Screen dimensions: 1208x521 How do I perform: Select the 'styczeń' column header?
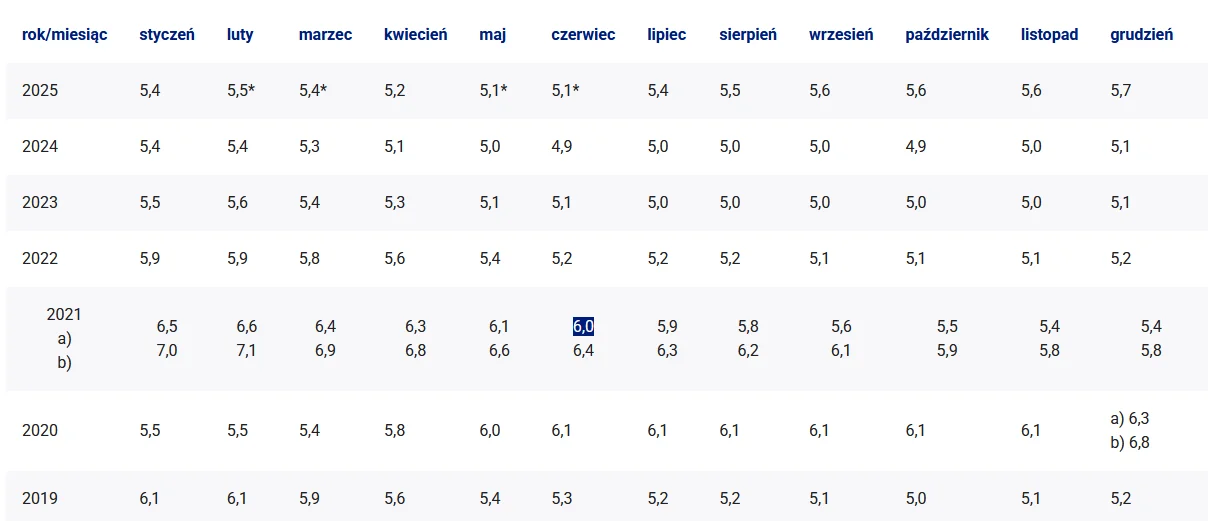[x=167, y=35]
